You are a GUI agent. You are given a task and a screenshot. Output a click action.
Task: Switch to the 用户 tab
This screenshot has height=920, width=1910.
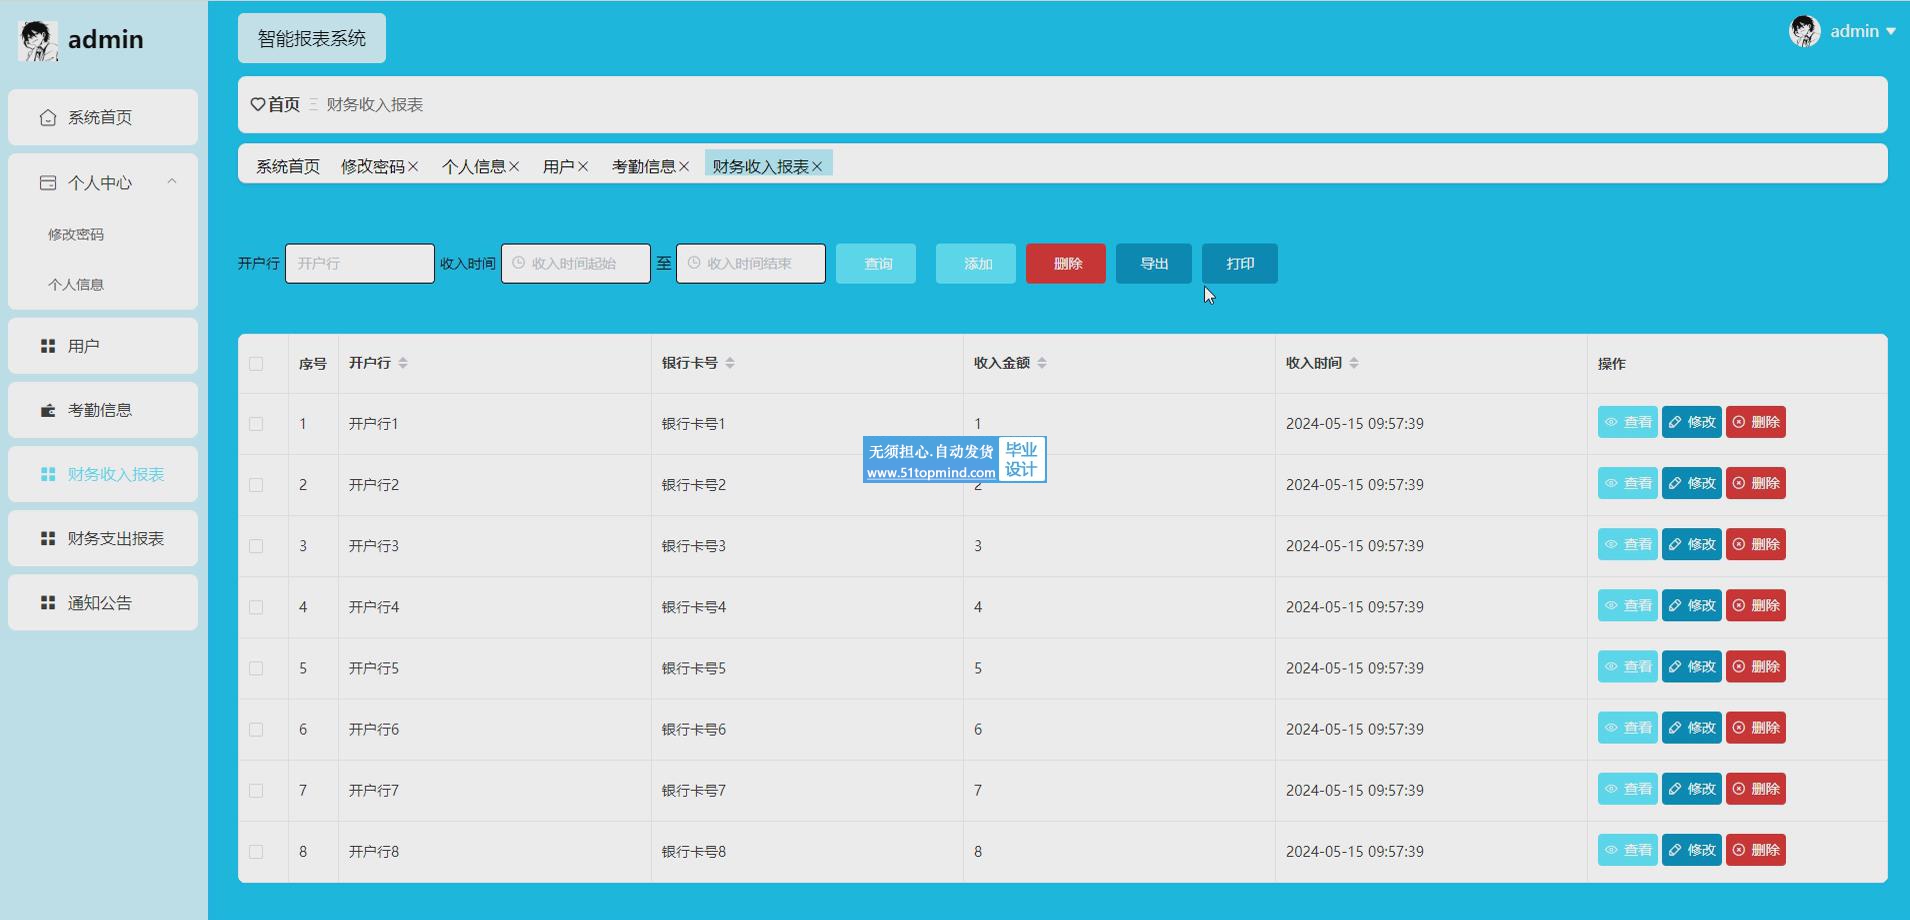tap(558, 167)
